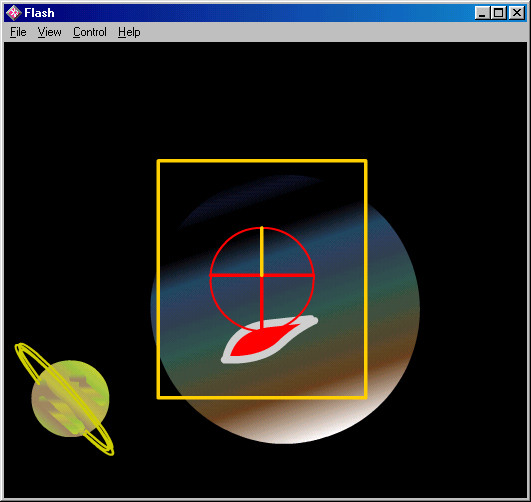This screenshot has width=531, height=502.
Task: Open the Control menu
Action: click(90, 32)
